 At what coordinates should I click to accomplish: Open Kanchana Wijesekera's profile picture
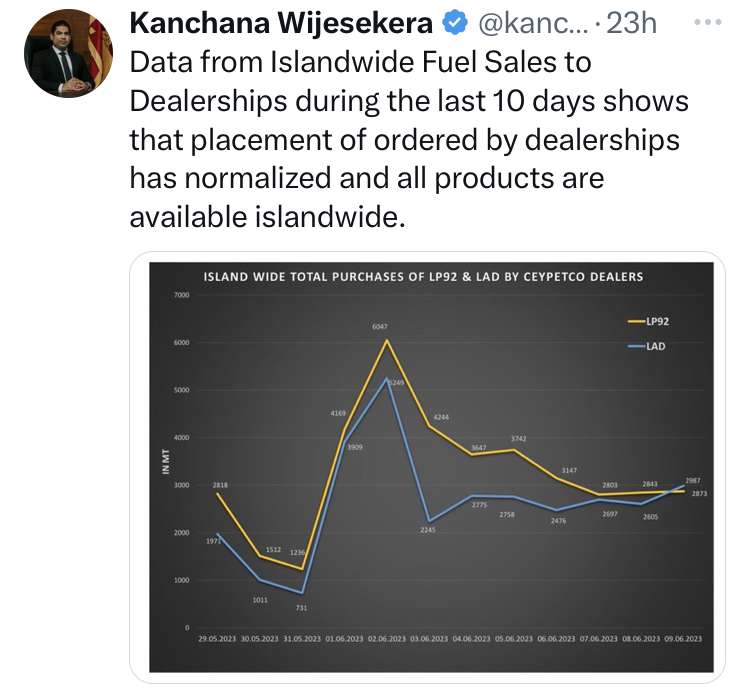(68, 53)
